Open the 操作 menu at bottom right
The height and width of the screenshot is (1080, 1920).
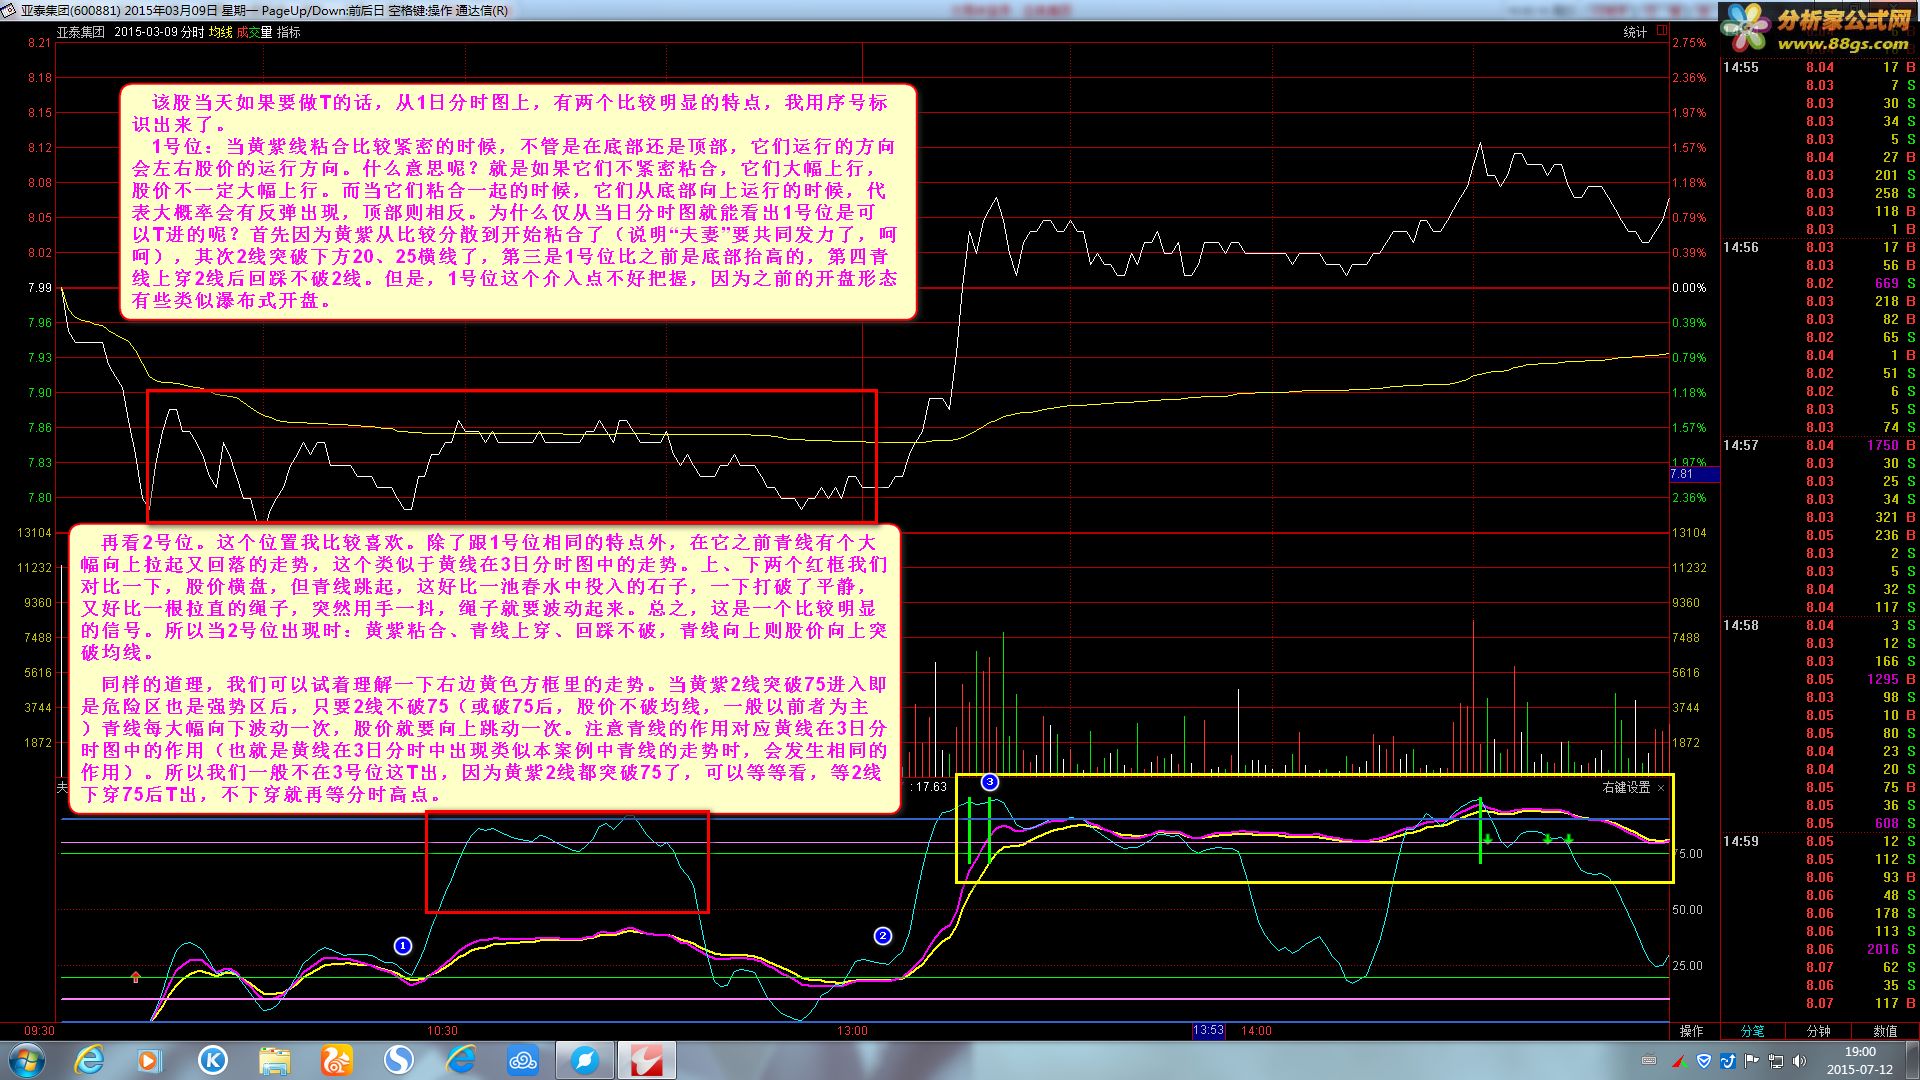click(x=1692, y=1031)
